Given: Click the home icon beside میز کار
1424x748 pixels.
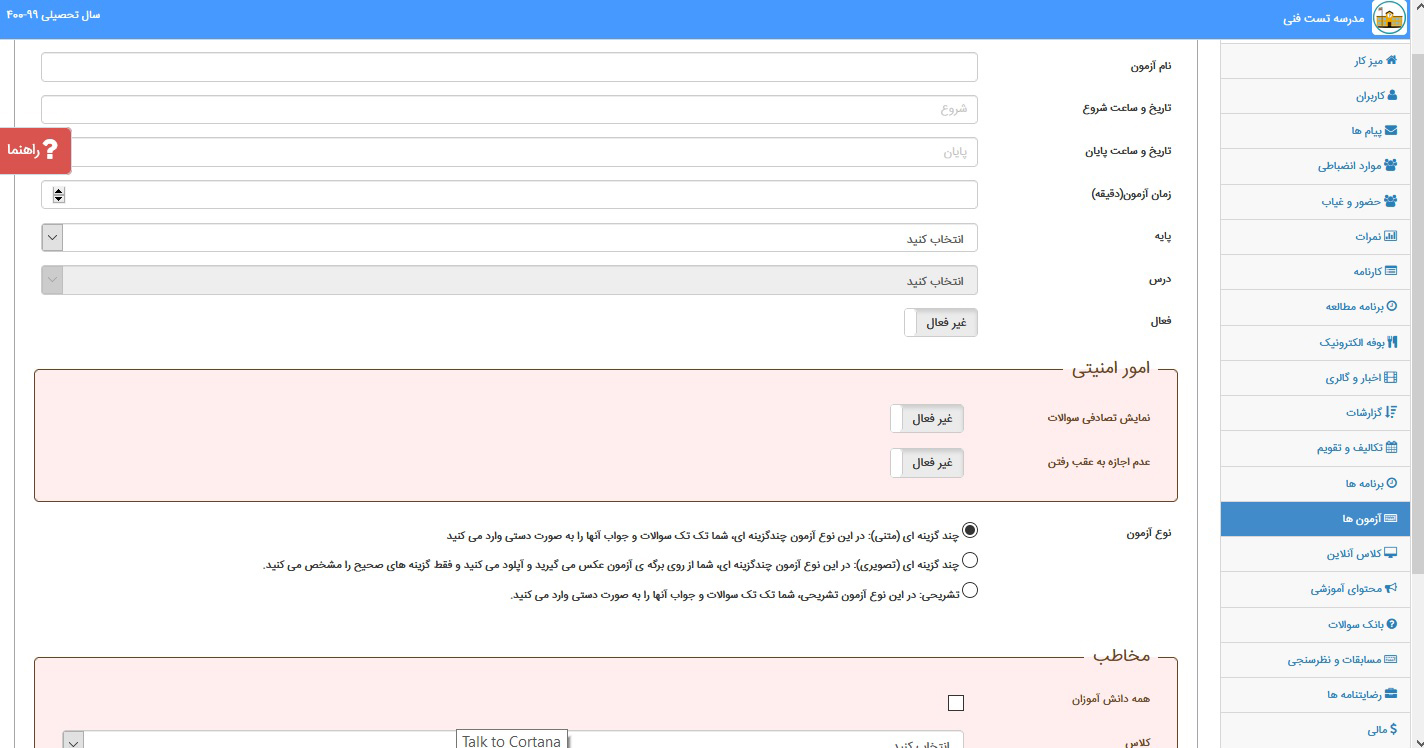Looking at the screenshot, I should 1391,61.
